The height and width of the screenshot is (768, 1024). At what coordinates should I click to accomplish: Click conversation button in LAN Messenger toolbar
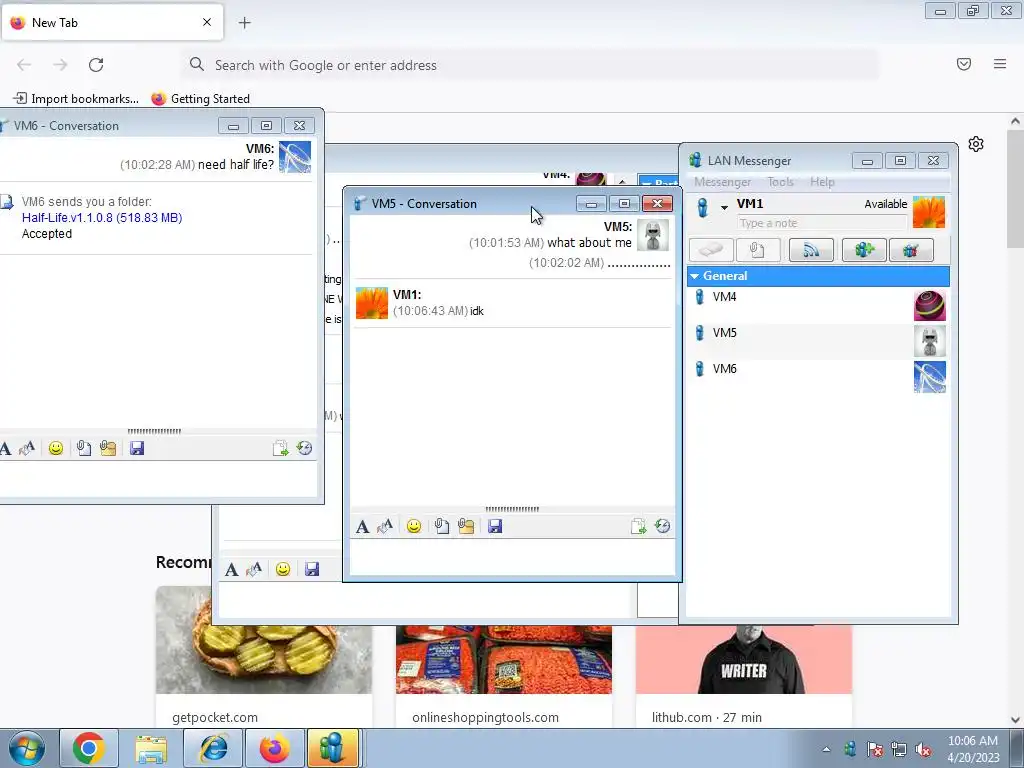pyautogui.click(x=711, y=250)
